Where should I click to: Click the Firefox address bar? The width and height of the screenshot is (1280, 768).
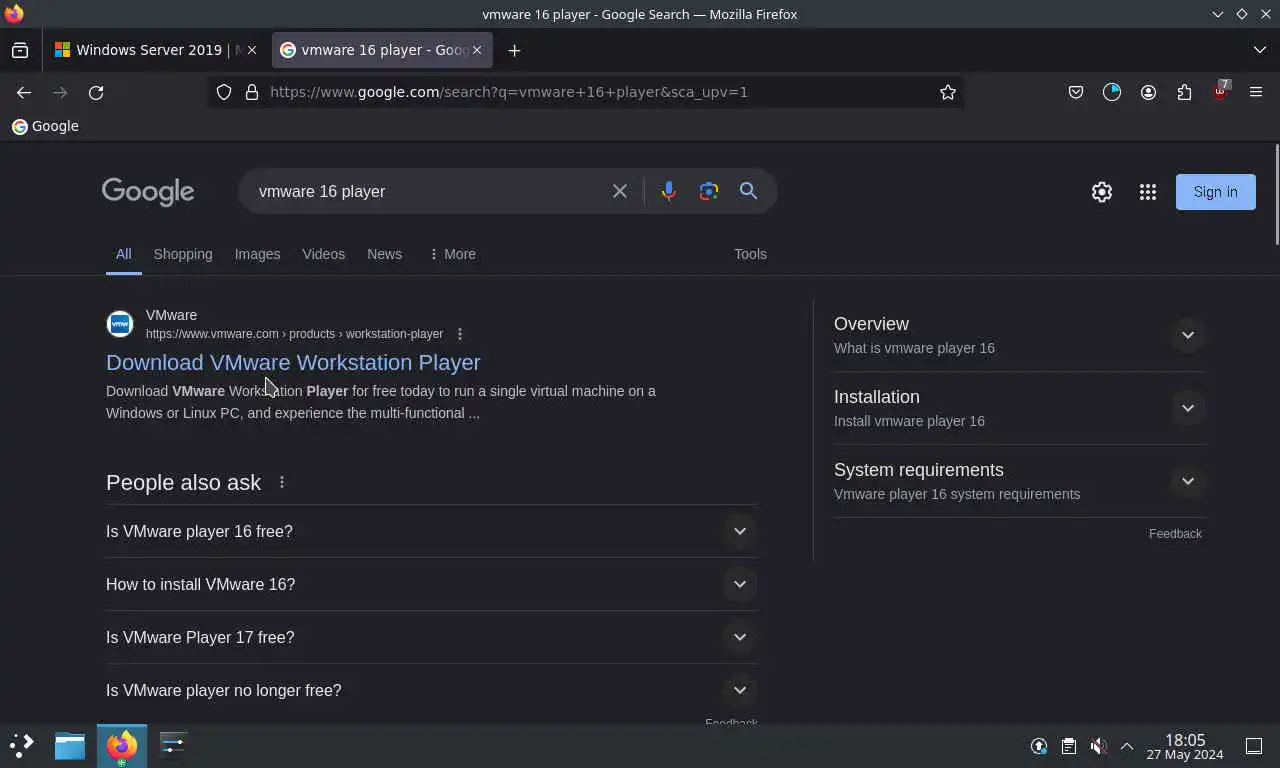(600, 92)
